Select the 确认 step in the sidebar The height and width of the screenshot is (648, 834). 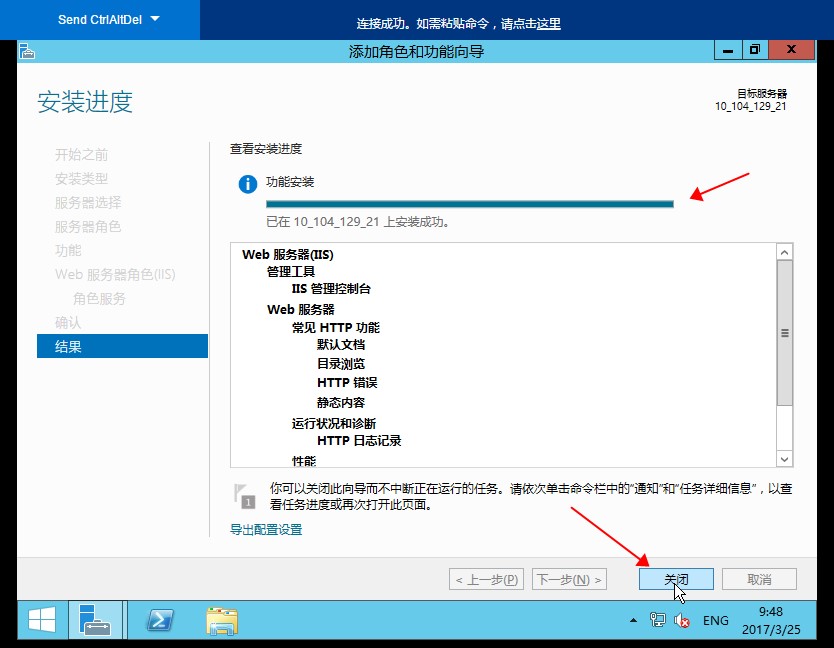click(x=68, y=322)
